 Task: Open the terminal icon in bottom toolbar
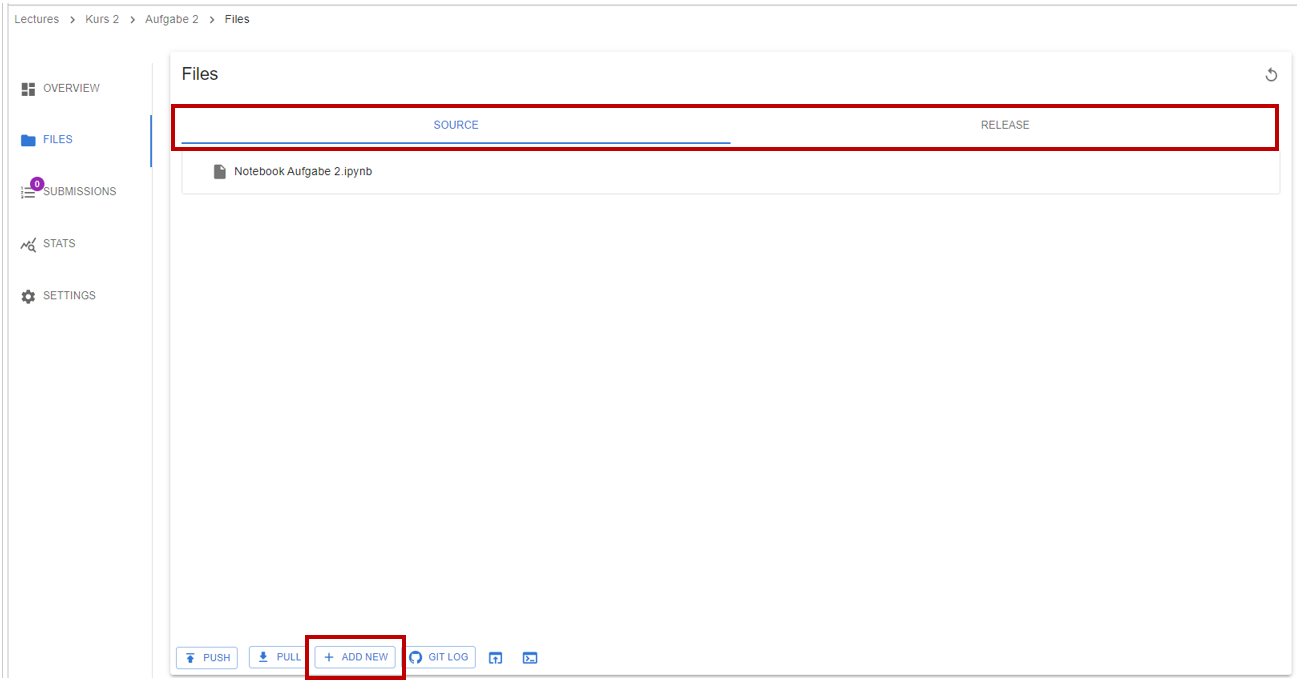pos(530,658)
